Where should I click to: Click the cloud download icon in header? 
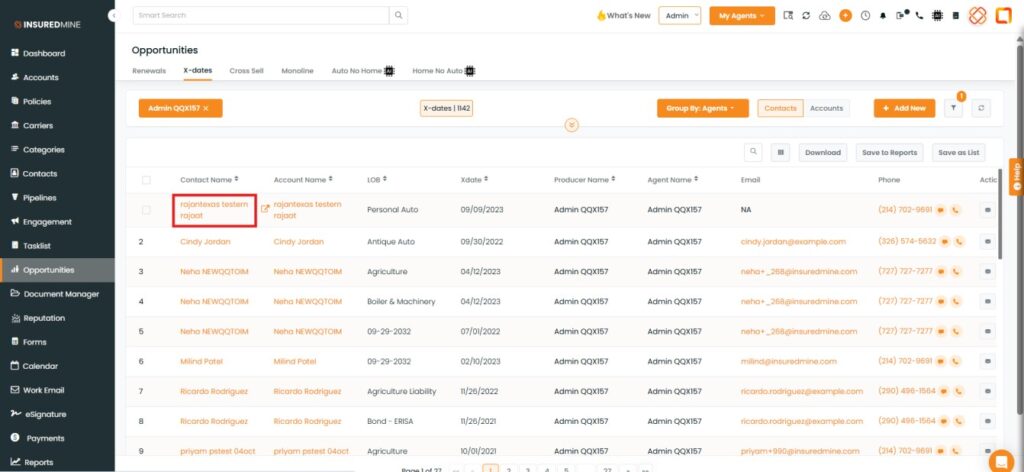click(824, 16)
